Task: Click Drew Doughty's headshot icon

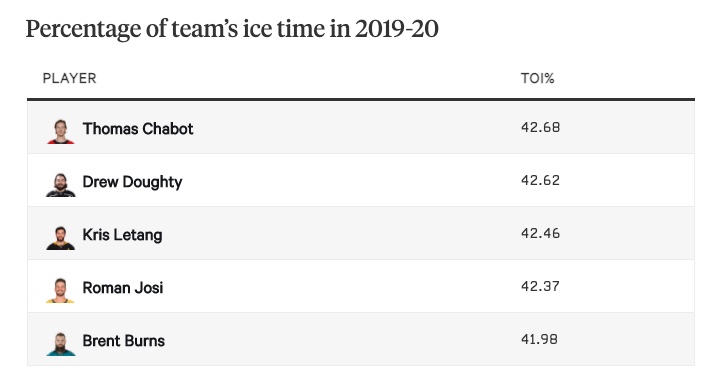Action: 61,185
